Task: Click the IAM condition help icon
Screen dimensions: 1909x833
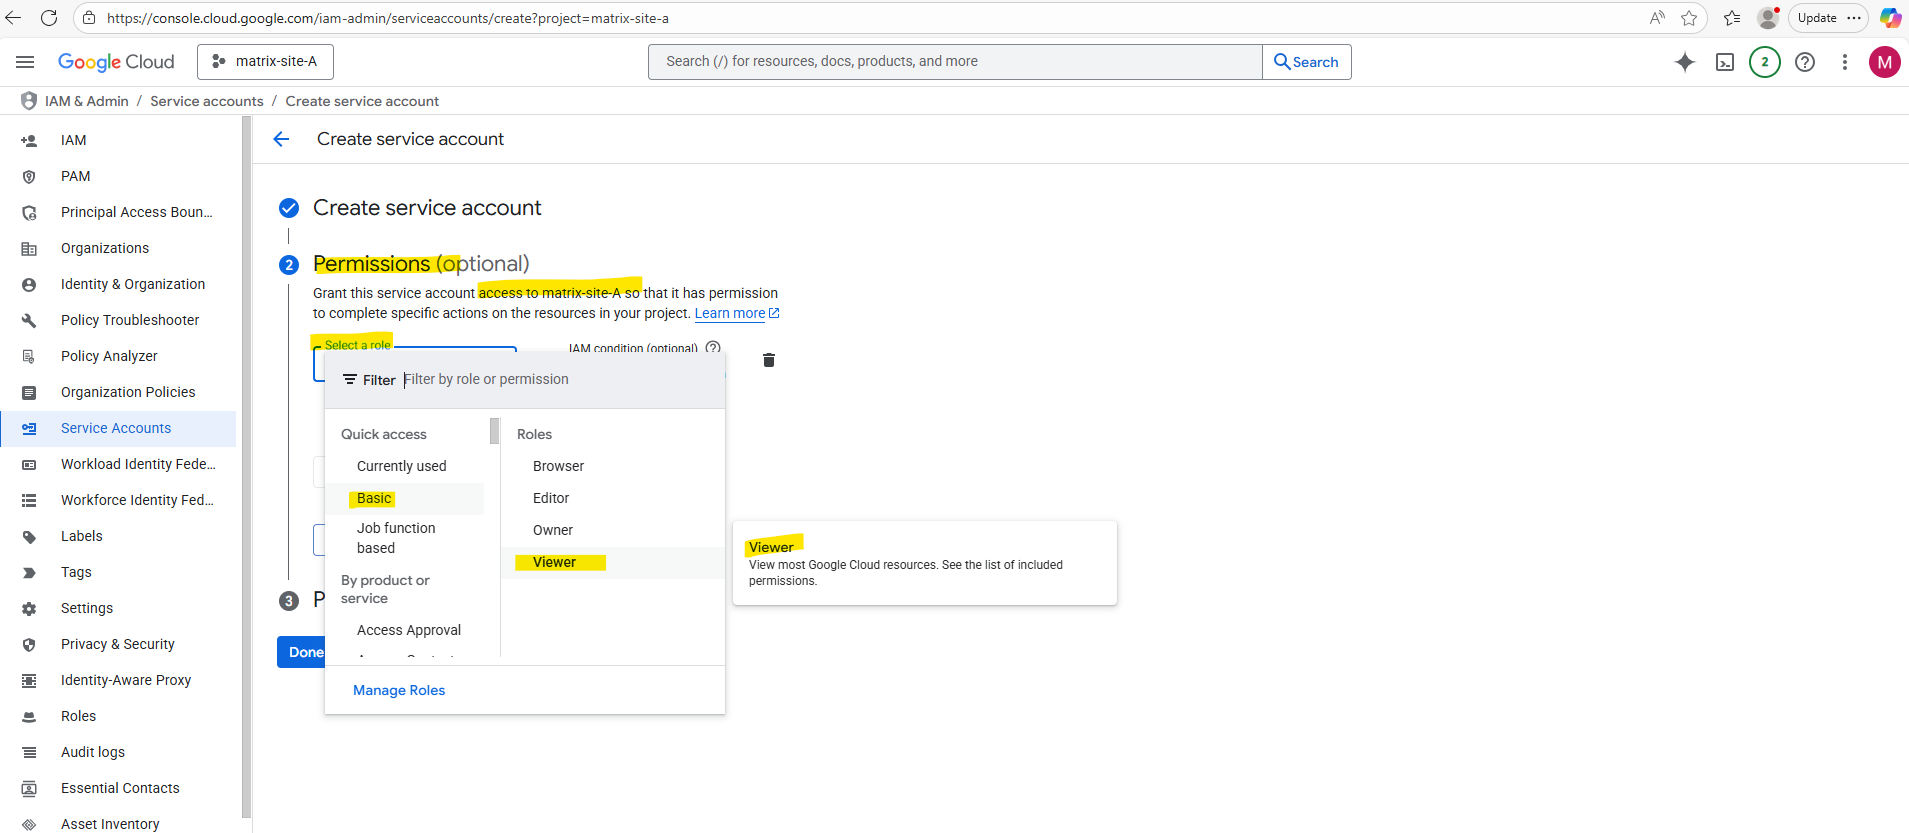Action: [x=713, y=348]
